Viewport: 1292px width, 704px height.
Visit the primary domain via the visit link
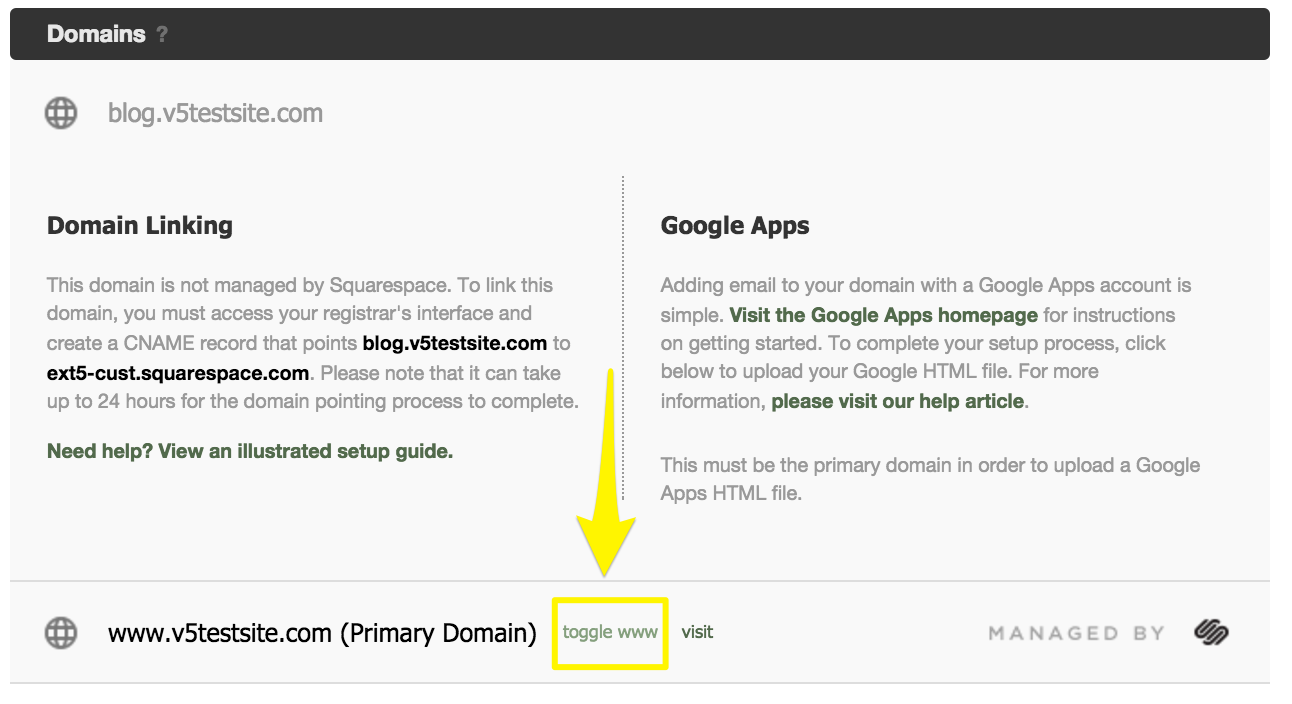click(697, 632)
